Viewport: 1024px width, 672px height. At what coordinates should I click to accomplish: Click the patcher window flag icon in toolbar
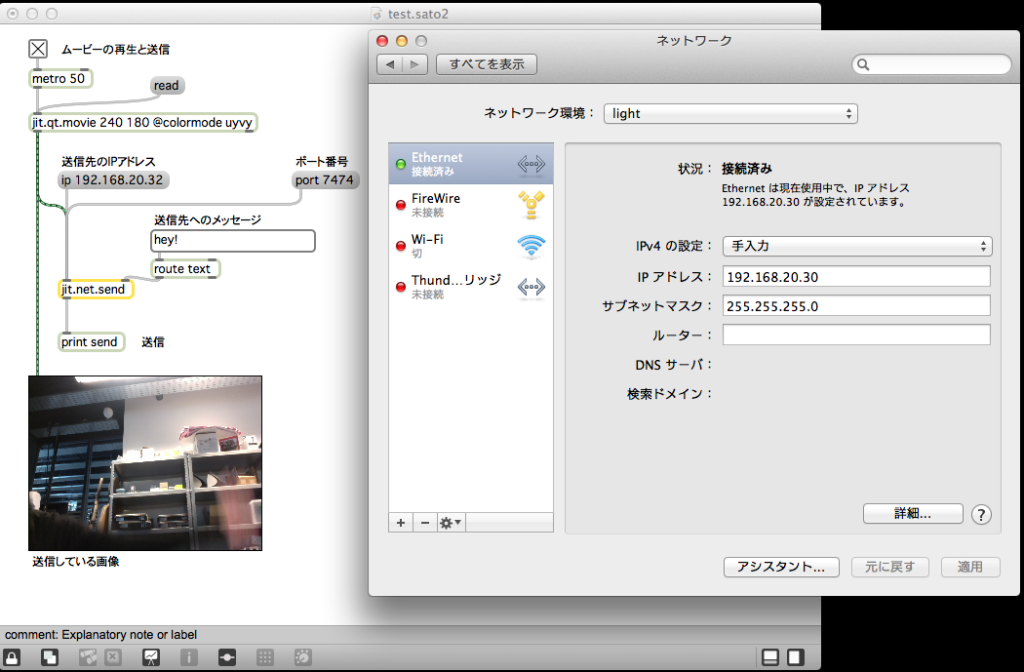tap(226, 657)
